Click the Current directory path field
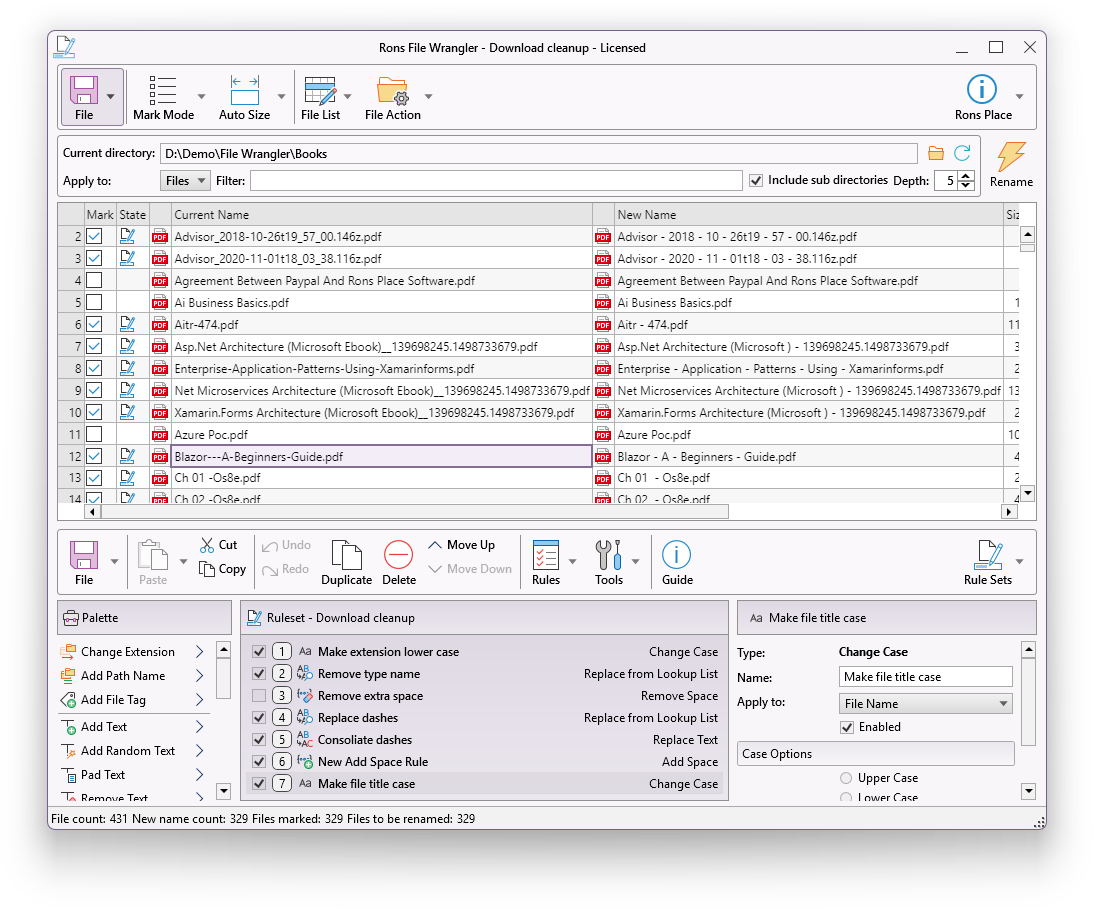1094x909 pixels. (x=539, y=153)
